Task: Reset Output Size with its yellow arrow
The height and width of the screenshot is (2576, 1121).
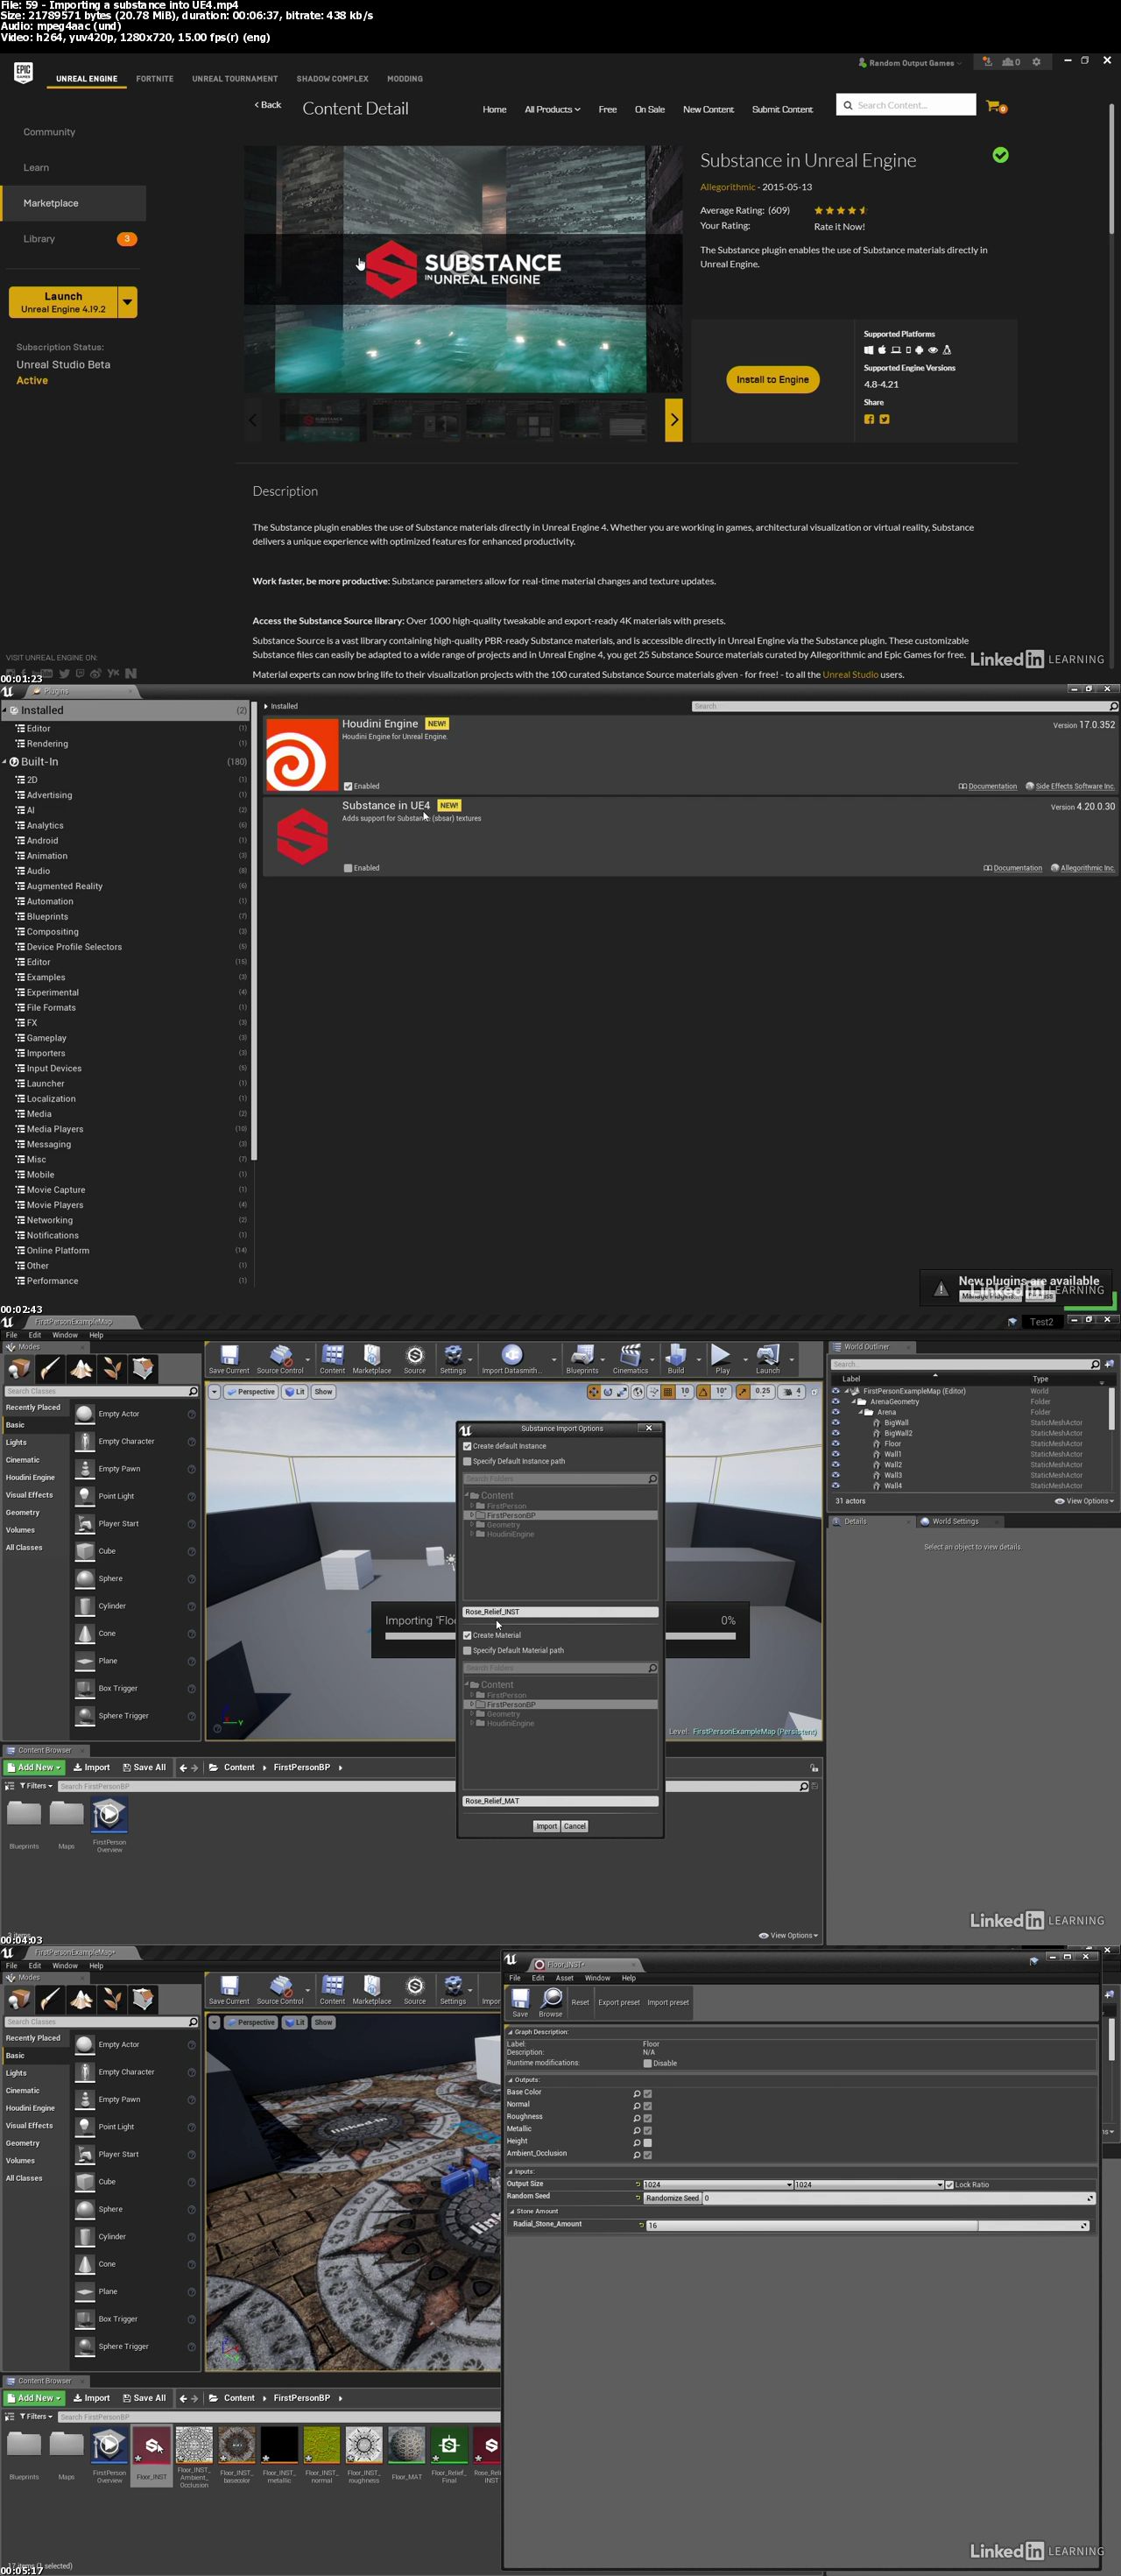Action: [638, 2185]
